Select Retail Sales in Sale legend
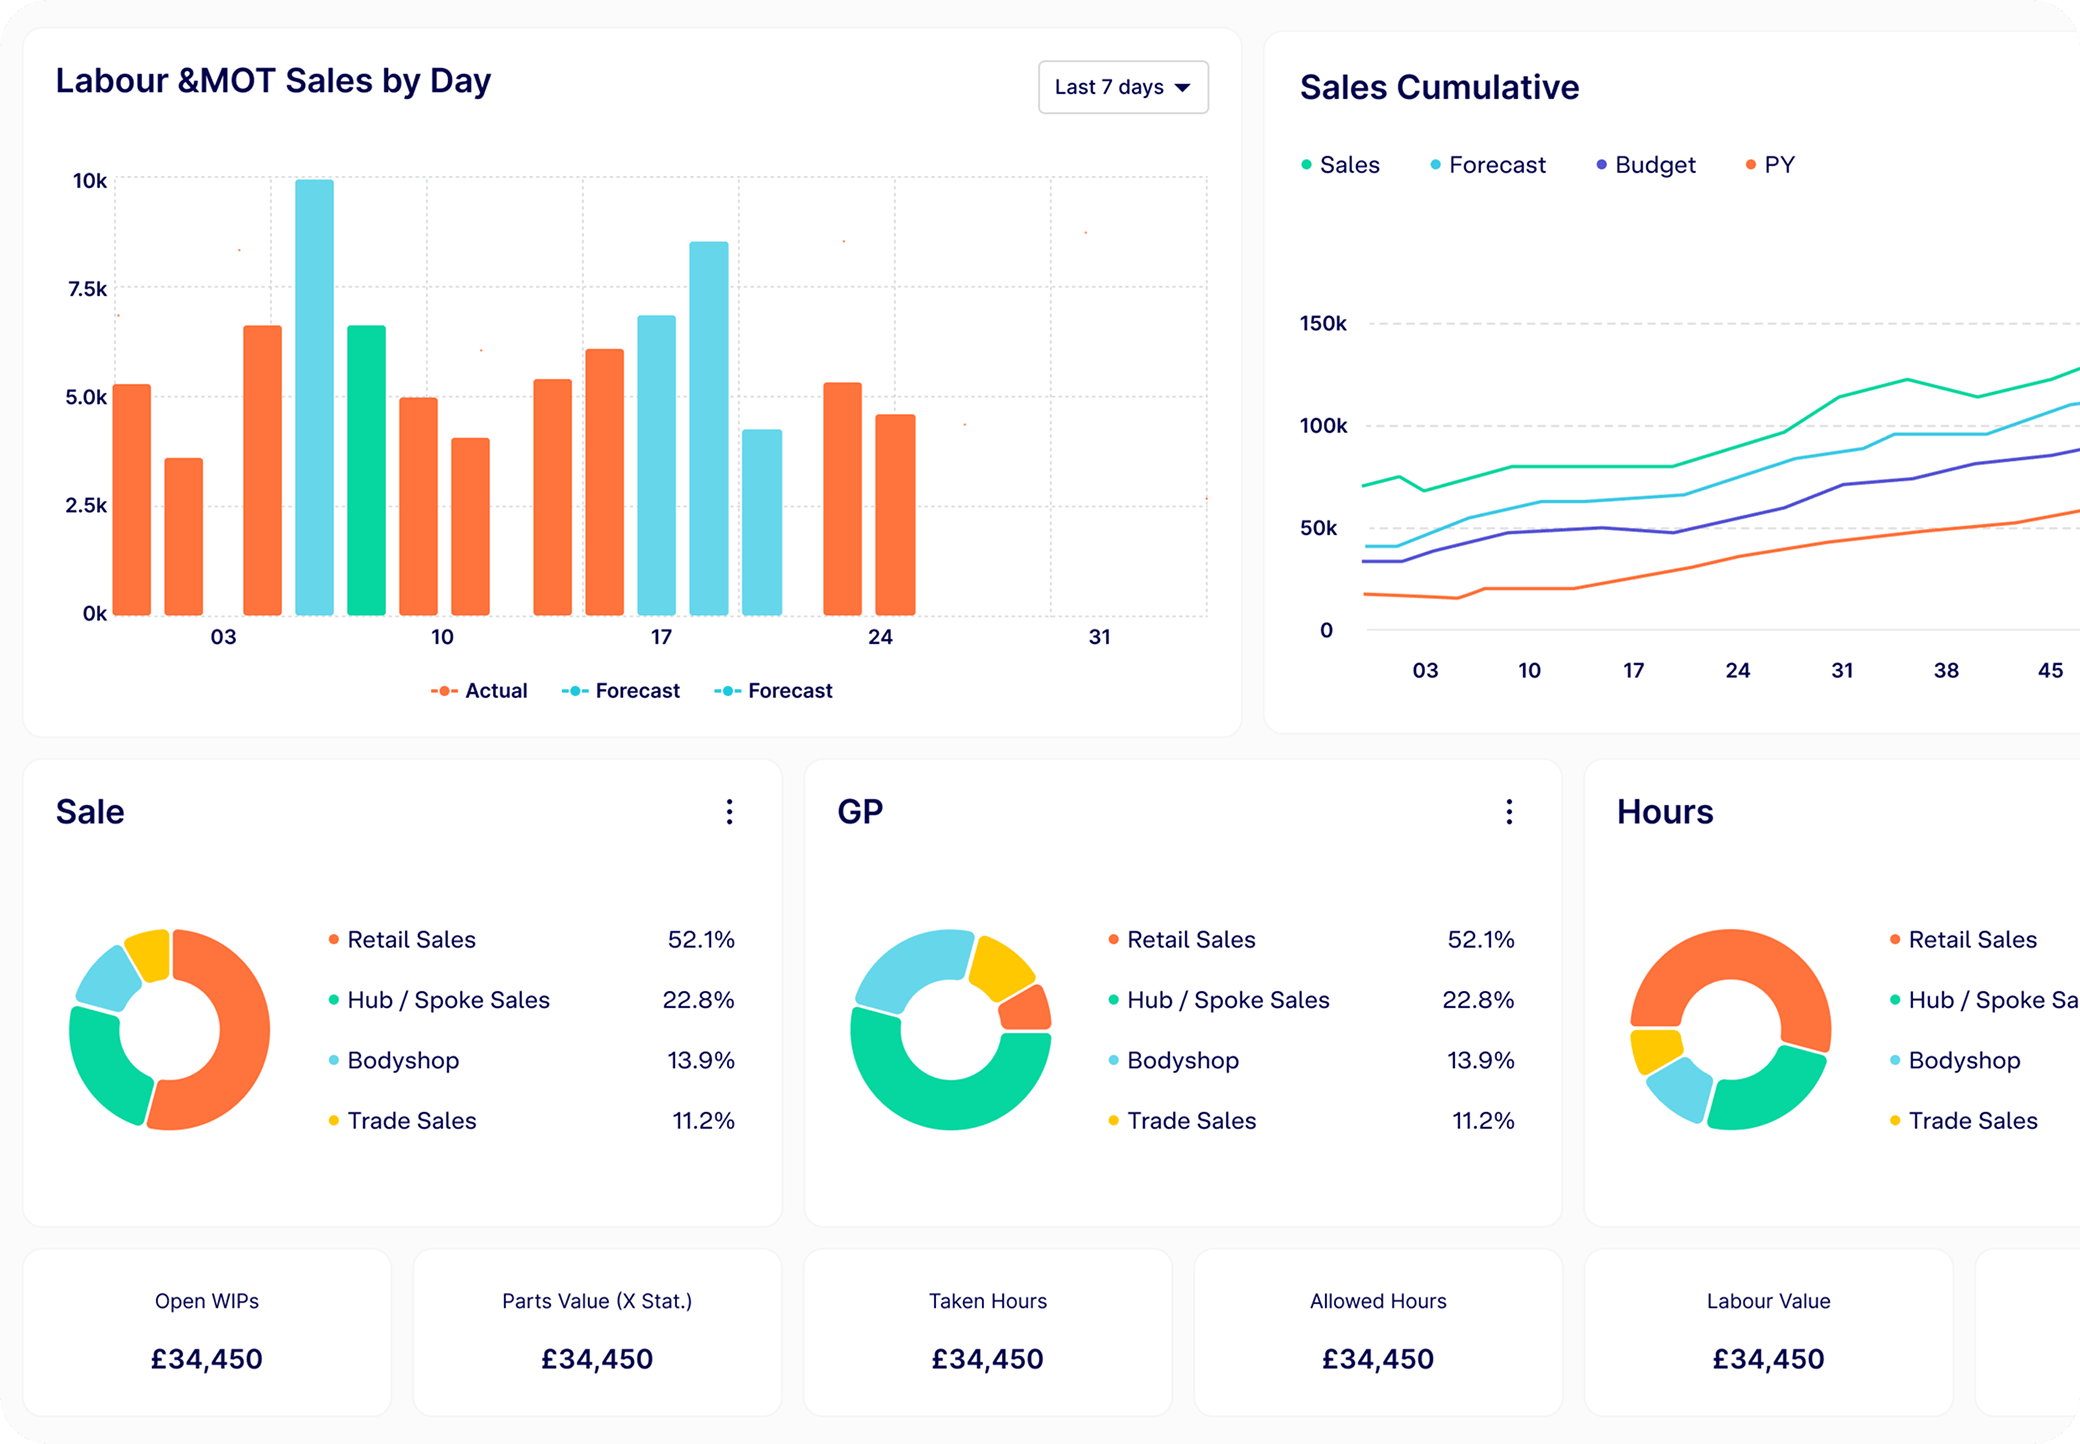 [x=410, y=940]
